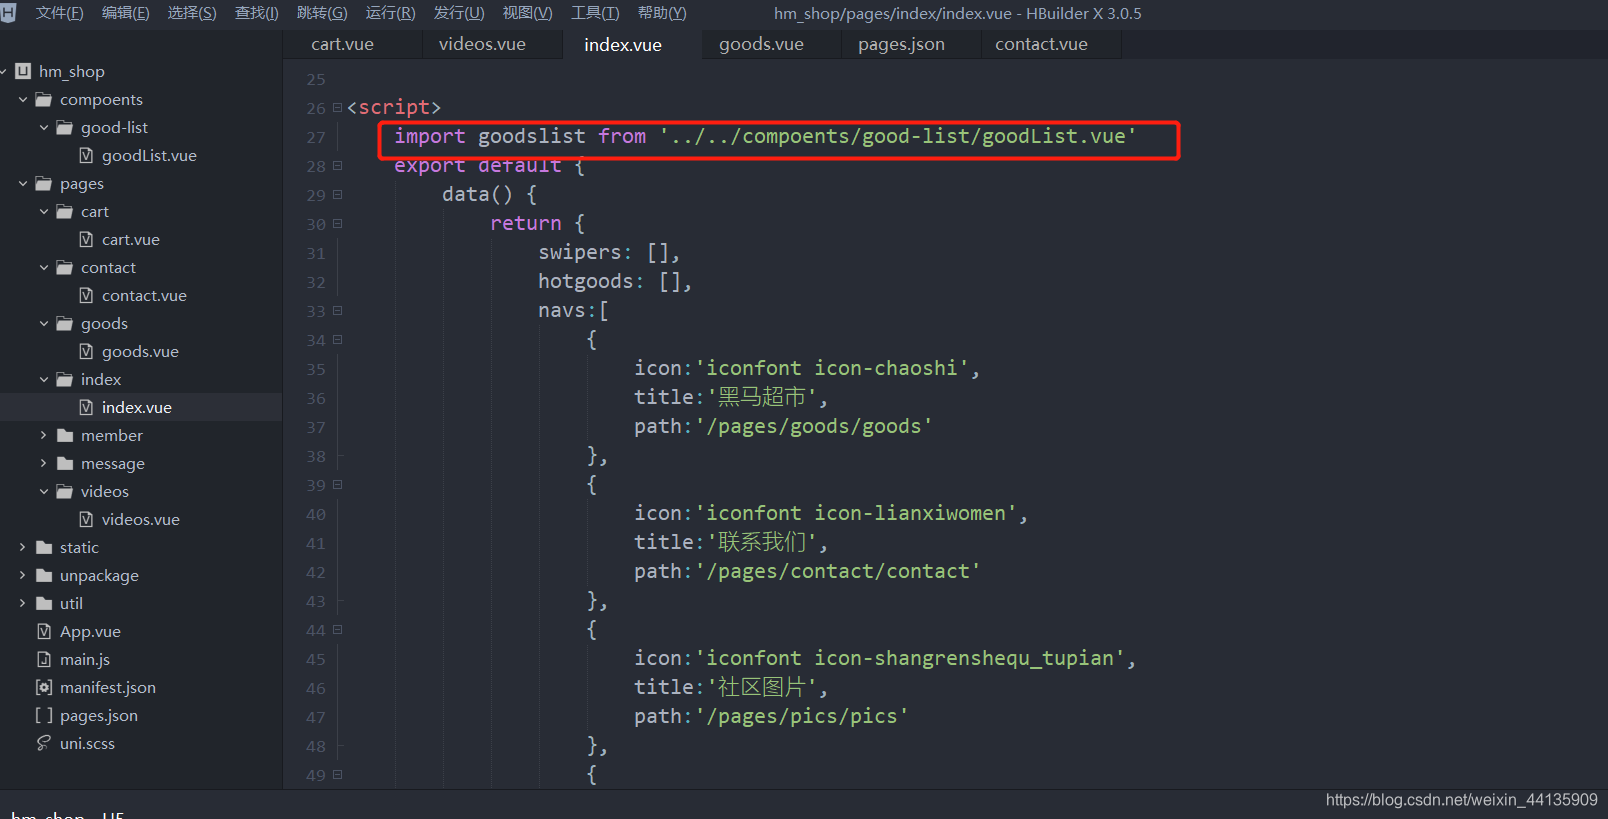Viewport: 1608px width, 819px height.
Task: Open the 跳转(G) menu
Action: [x=322, y=13]
